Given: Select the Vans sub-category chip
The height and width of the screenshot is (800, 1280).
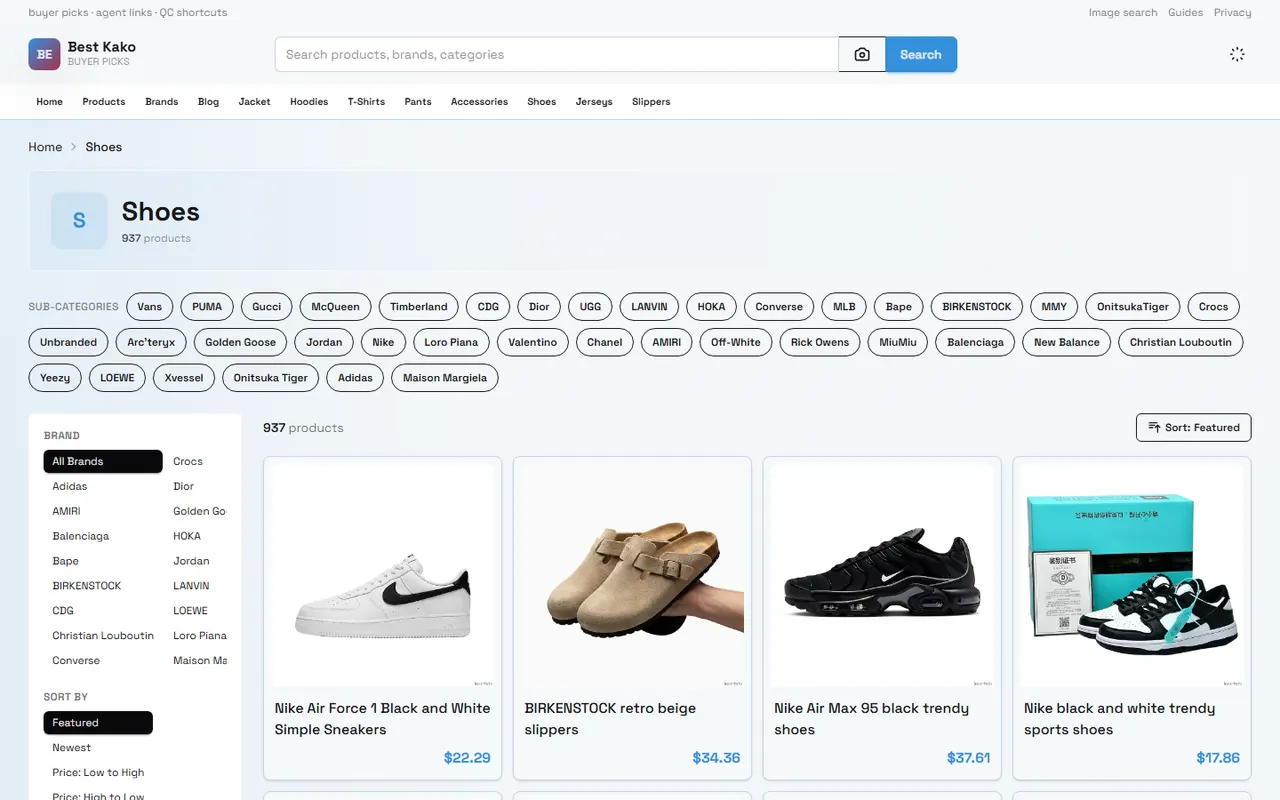Looking at the screenshot, I should pyautogui.click(x=150, y=307).
